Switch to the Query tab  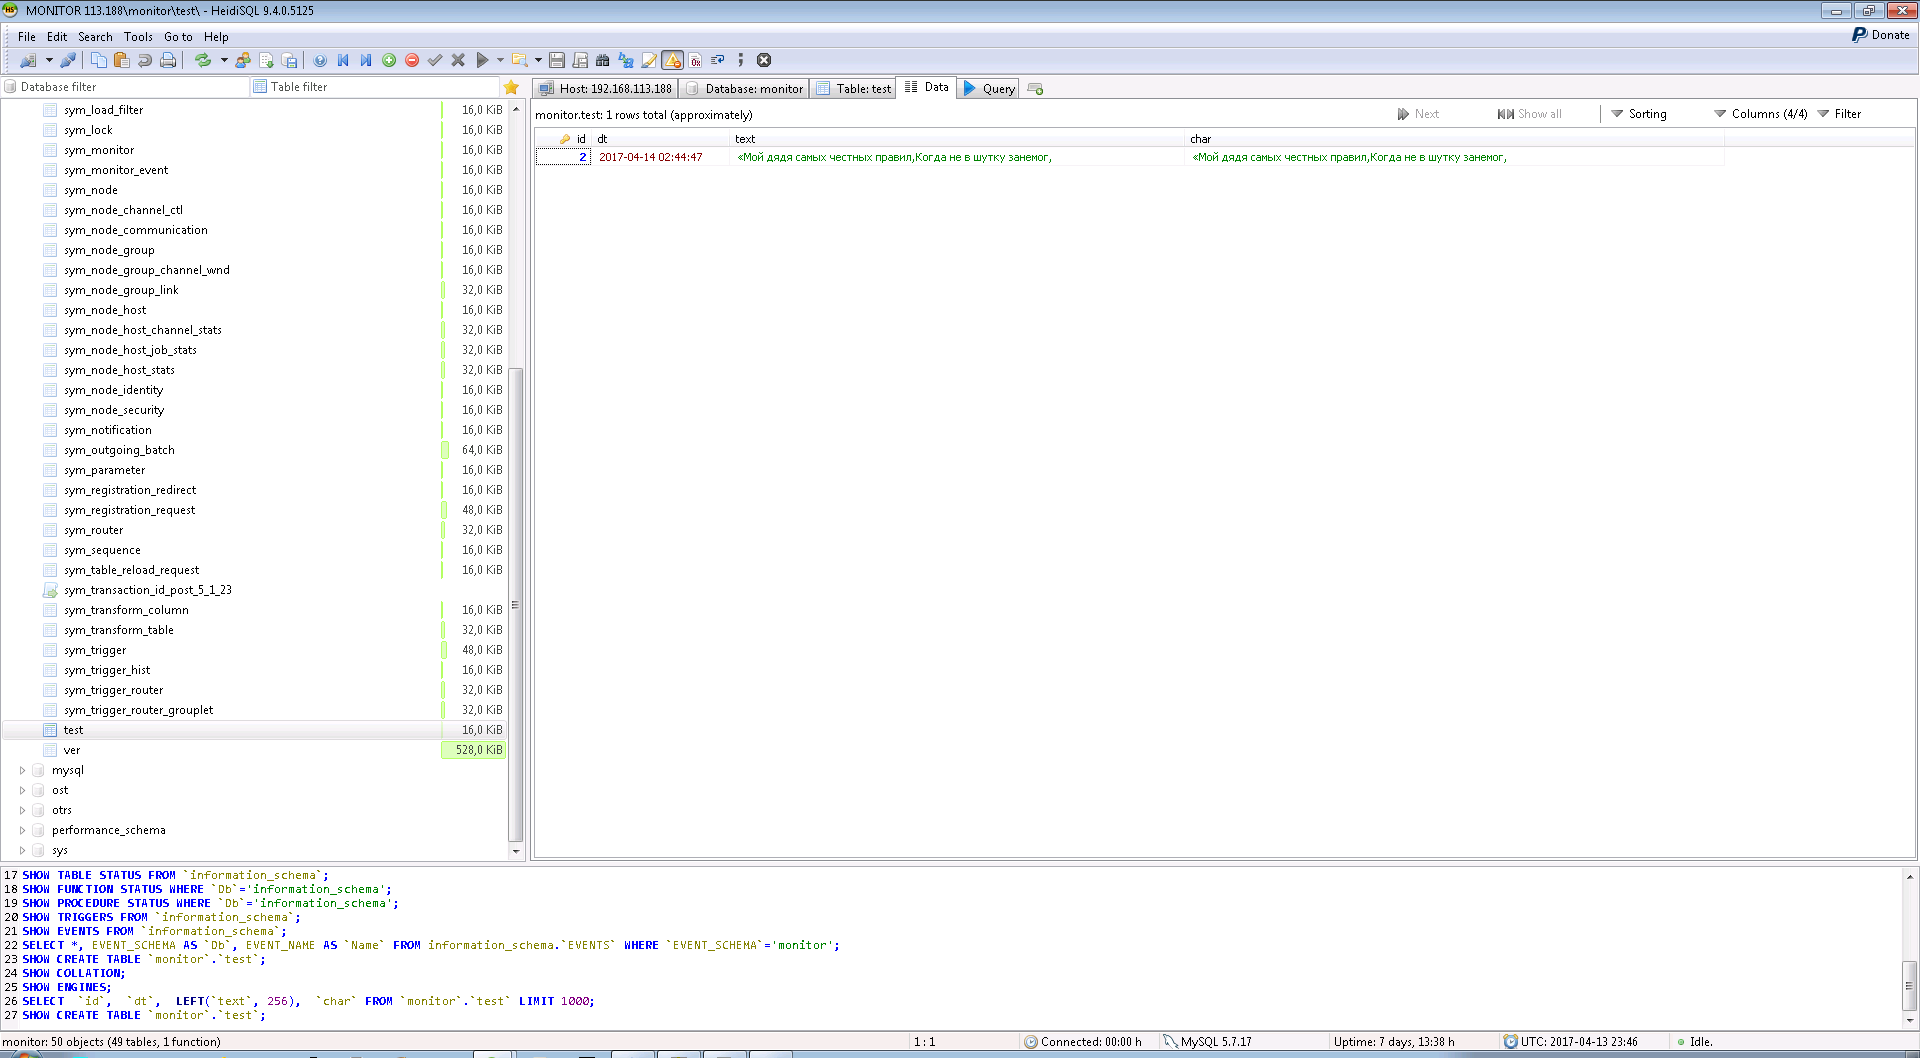[989, 88]
